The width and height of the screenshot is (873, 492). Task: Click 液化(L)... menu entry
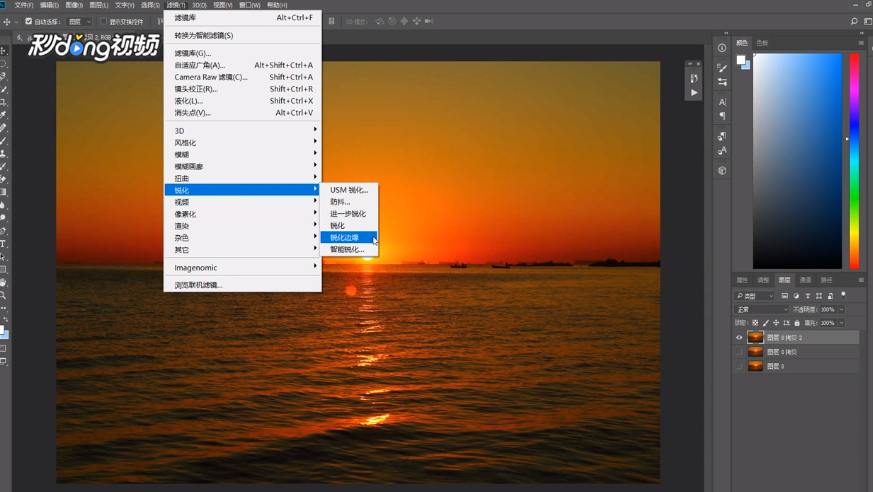pos(243,101)
